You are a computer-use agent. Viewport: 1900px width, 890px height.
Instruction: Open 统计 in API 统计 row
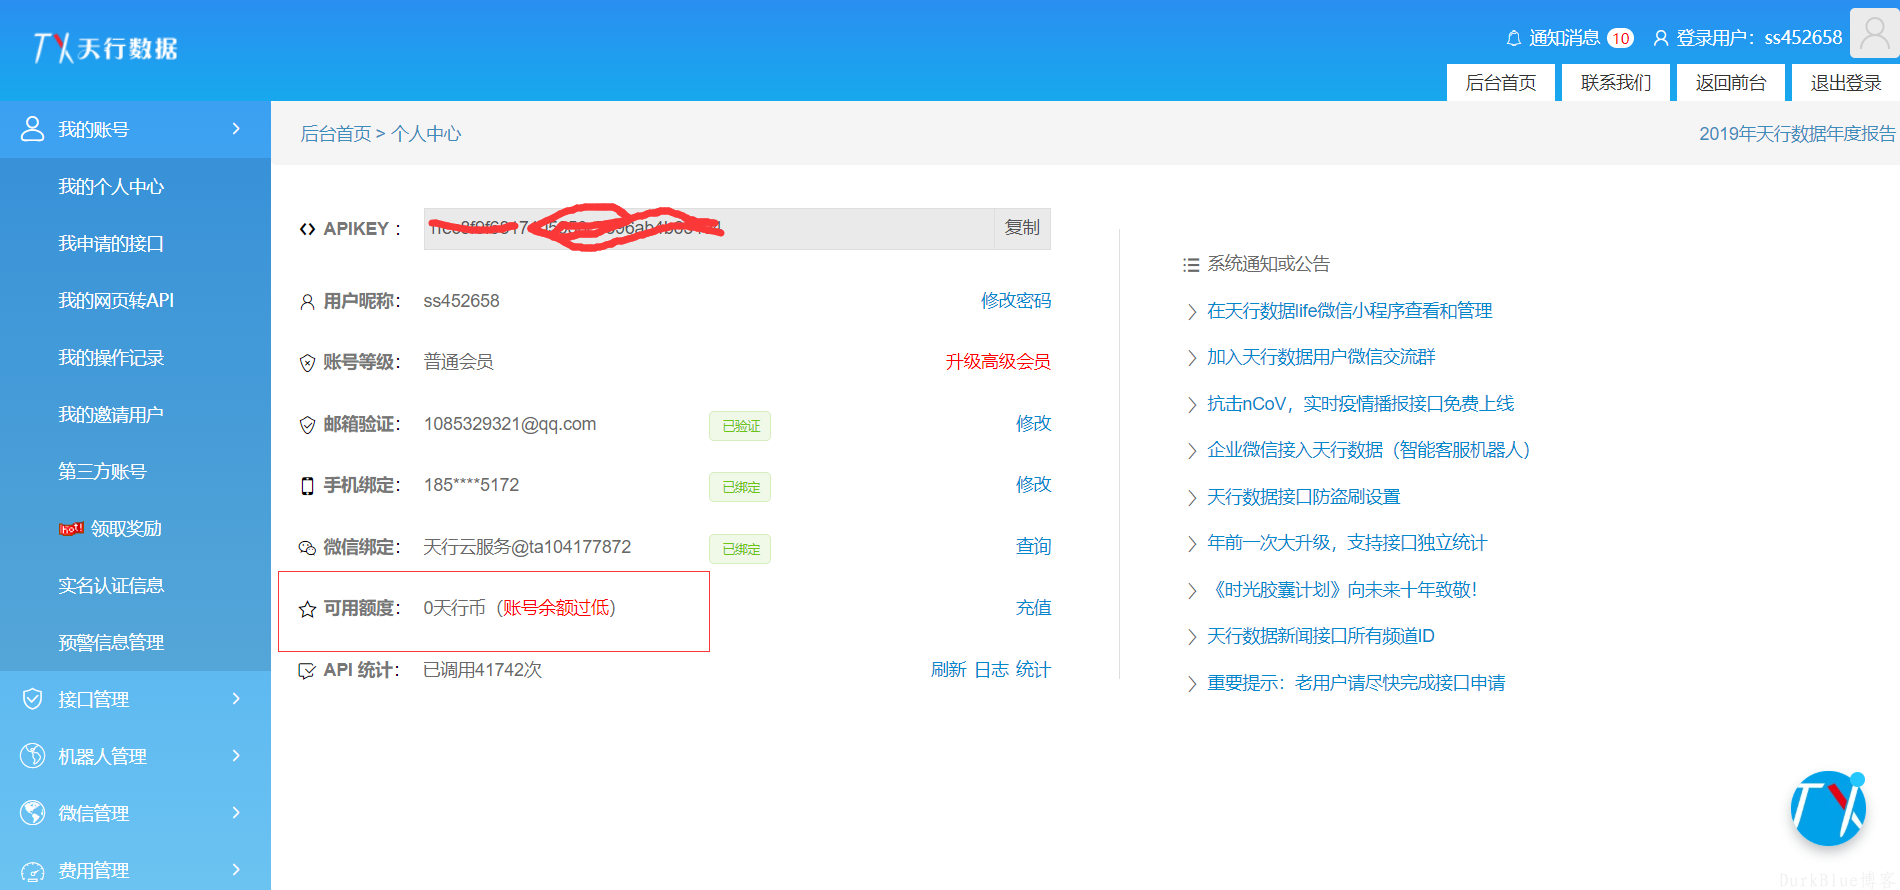1034,670
